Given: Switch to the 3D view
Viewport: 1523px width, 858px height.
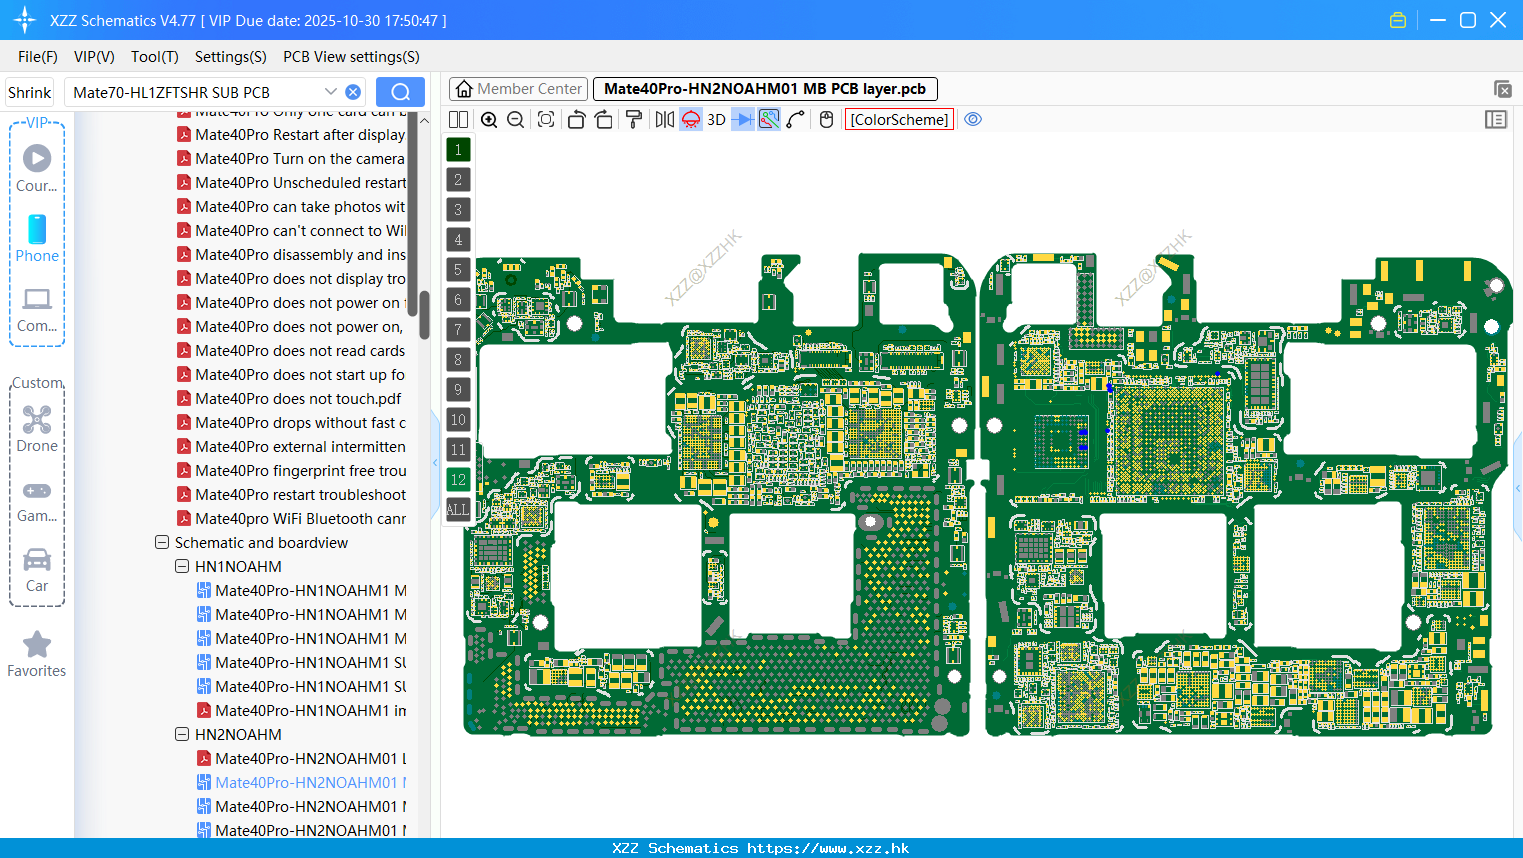Looking at the screenshot, I should (x=716, y=119).
